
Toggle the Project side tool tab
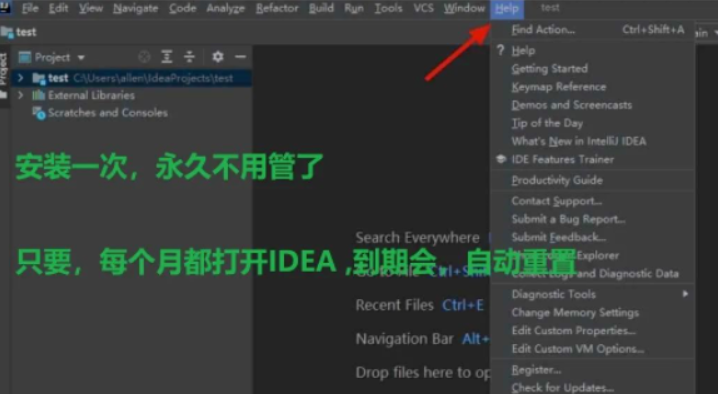click(4, 76)
